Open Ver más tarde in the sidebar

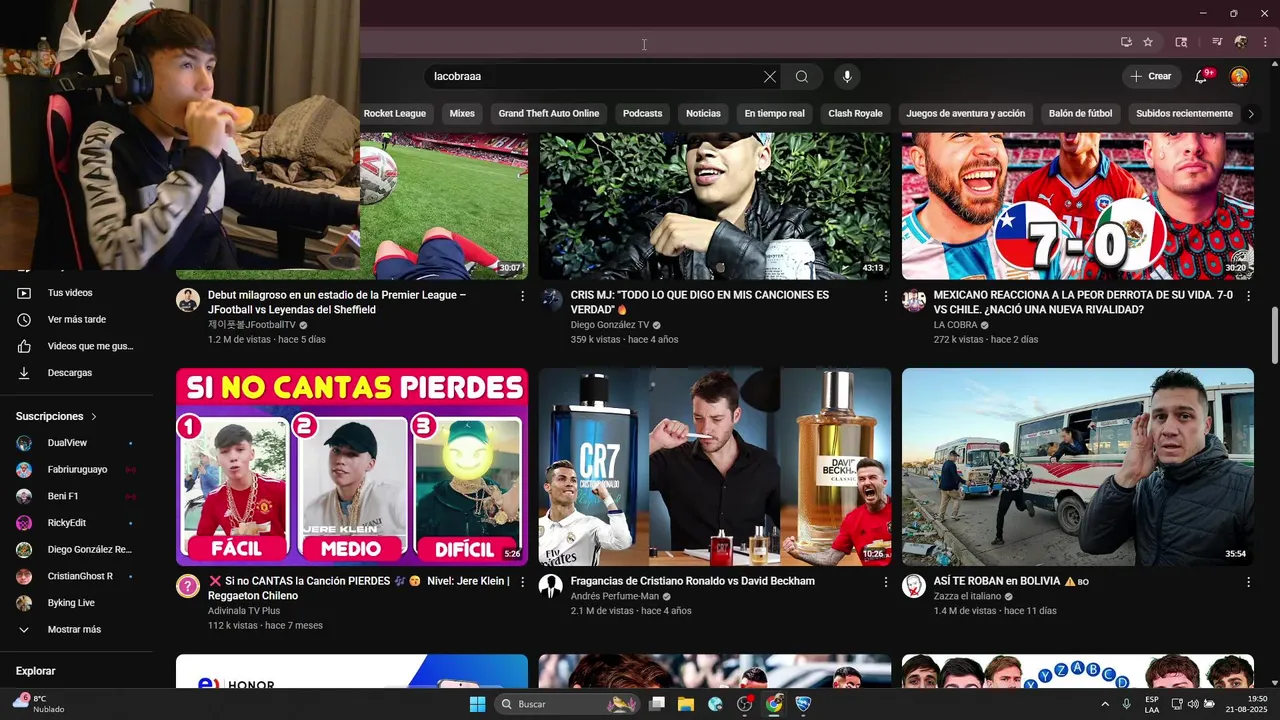point(76,320)
